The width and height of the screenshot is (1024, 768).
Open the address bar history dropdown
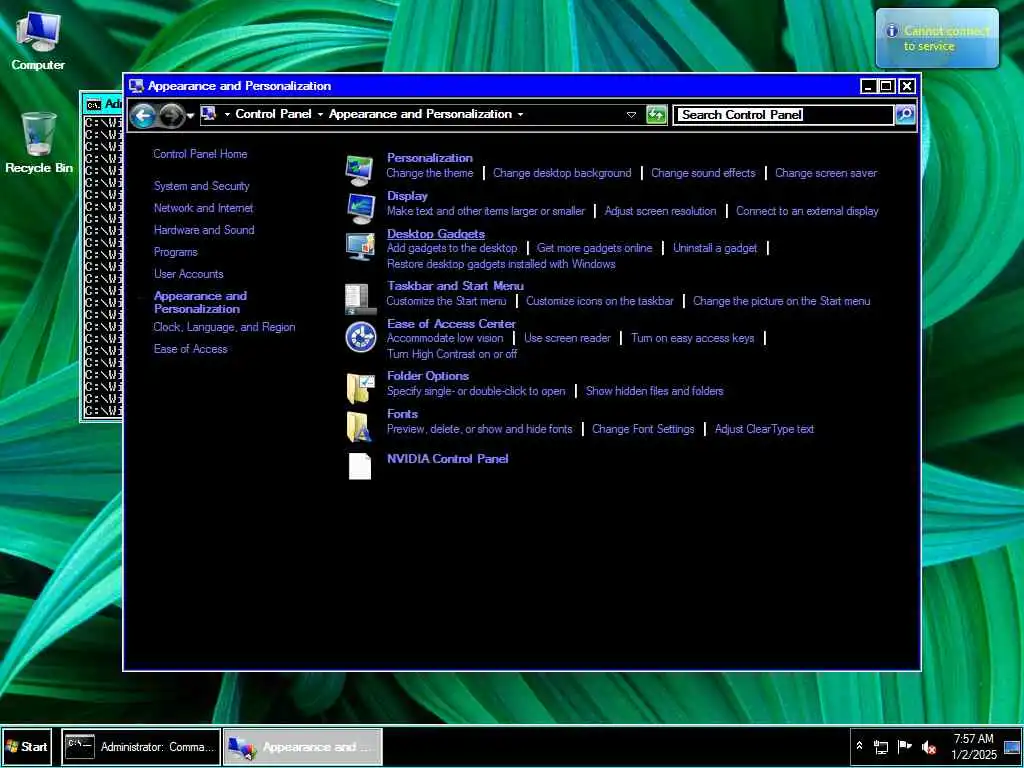[632, 115]
